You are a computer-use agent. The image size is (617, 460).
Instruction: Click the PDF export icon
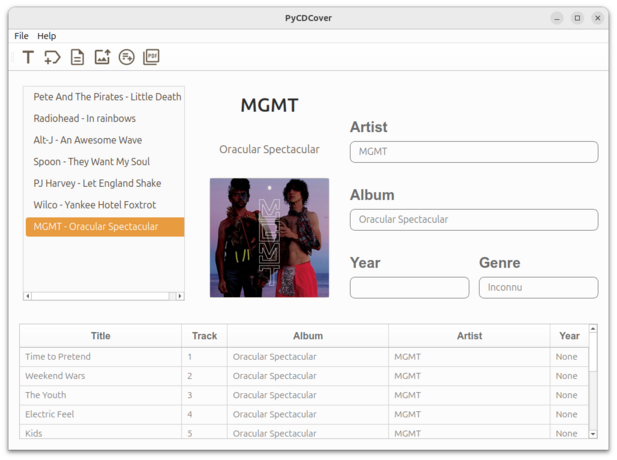pos(151,57)
